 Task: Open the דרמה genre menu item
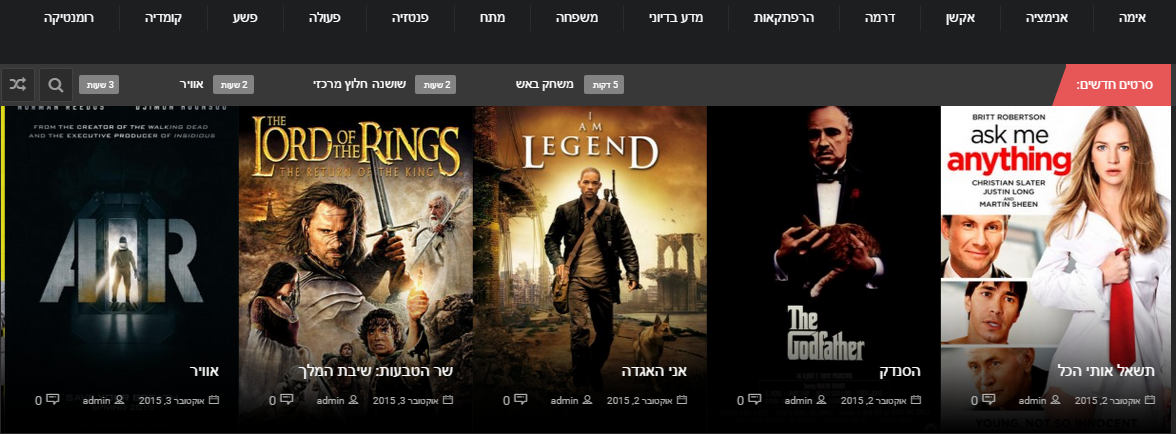click(880, 16)
